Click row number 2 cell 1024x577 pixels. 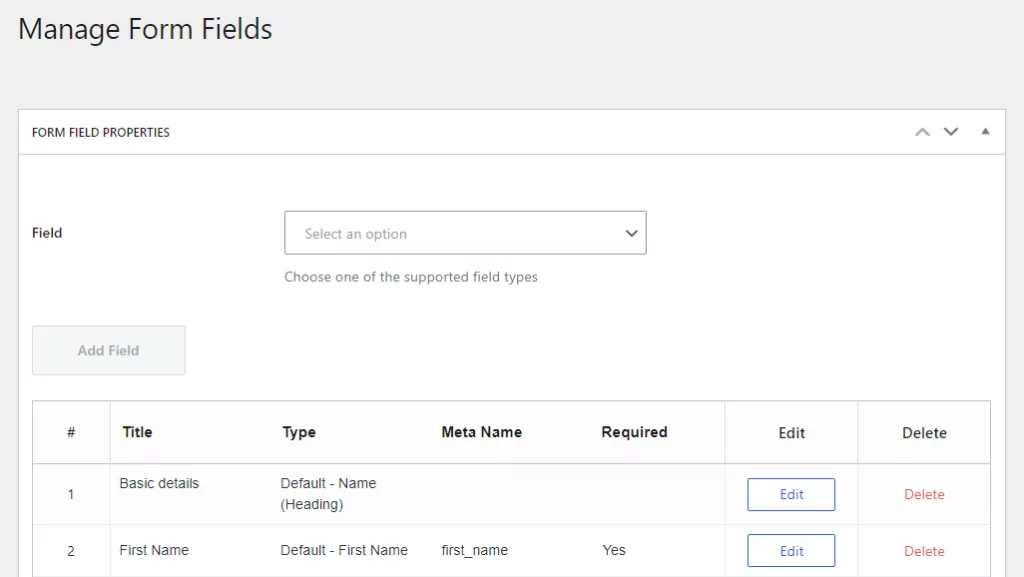(x=71, y=551)
